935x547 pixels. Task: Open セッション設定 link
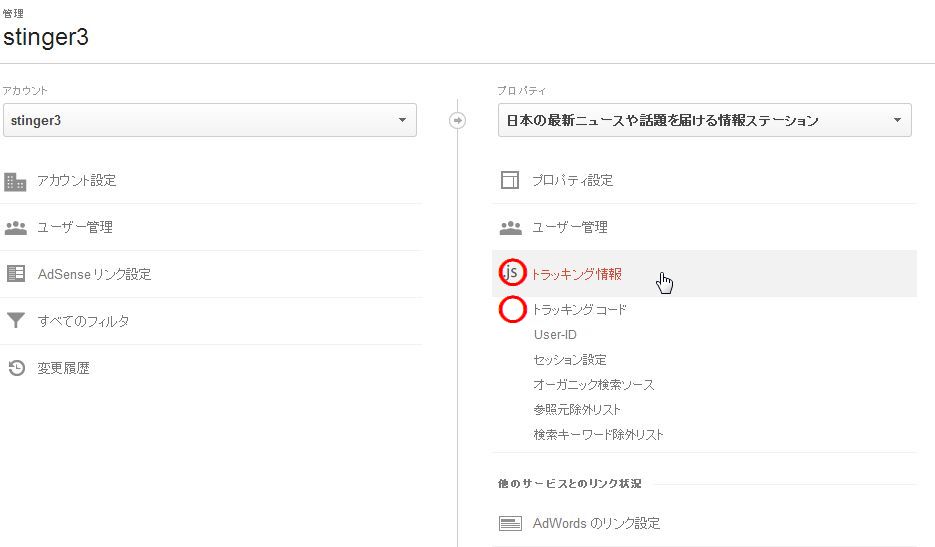[x=569, y=360]
